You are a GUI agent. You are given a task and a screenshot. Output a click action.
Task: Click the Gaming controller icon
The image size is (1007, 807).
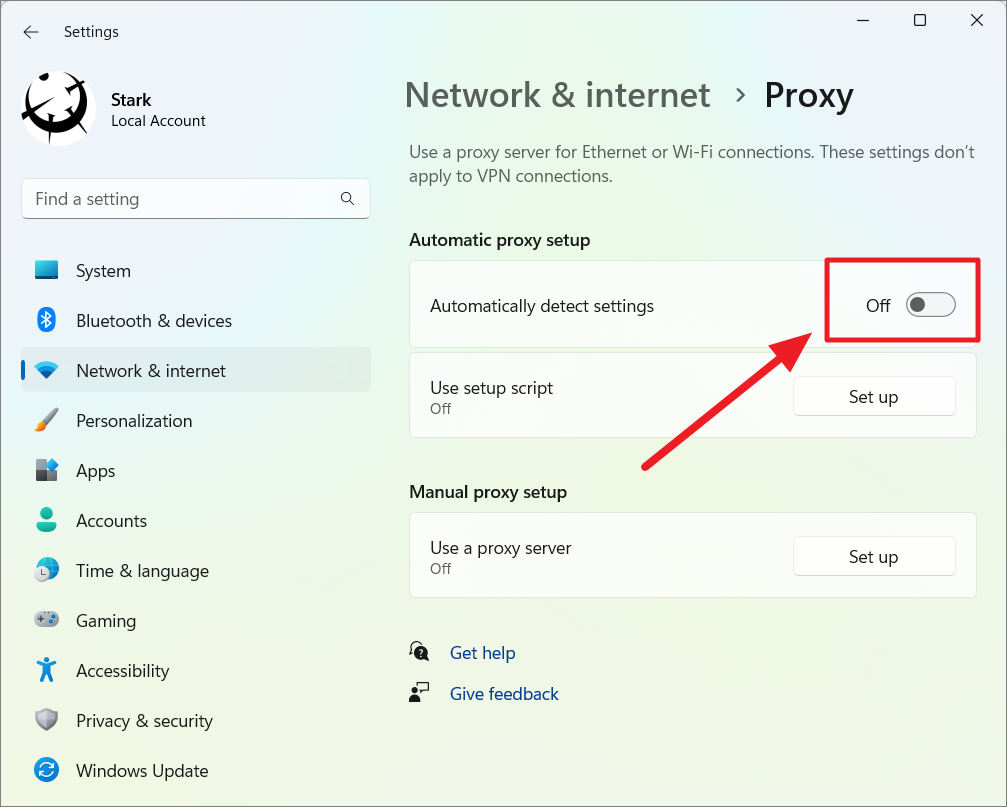coord(46,620)
